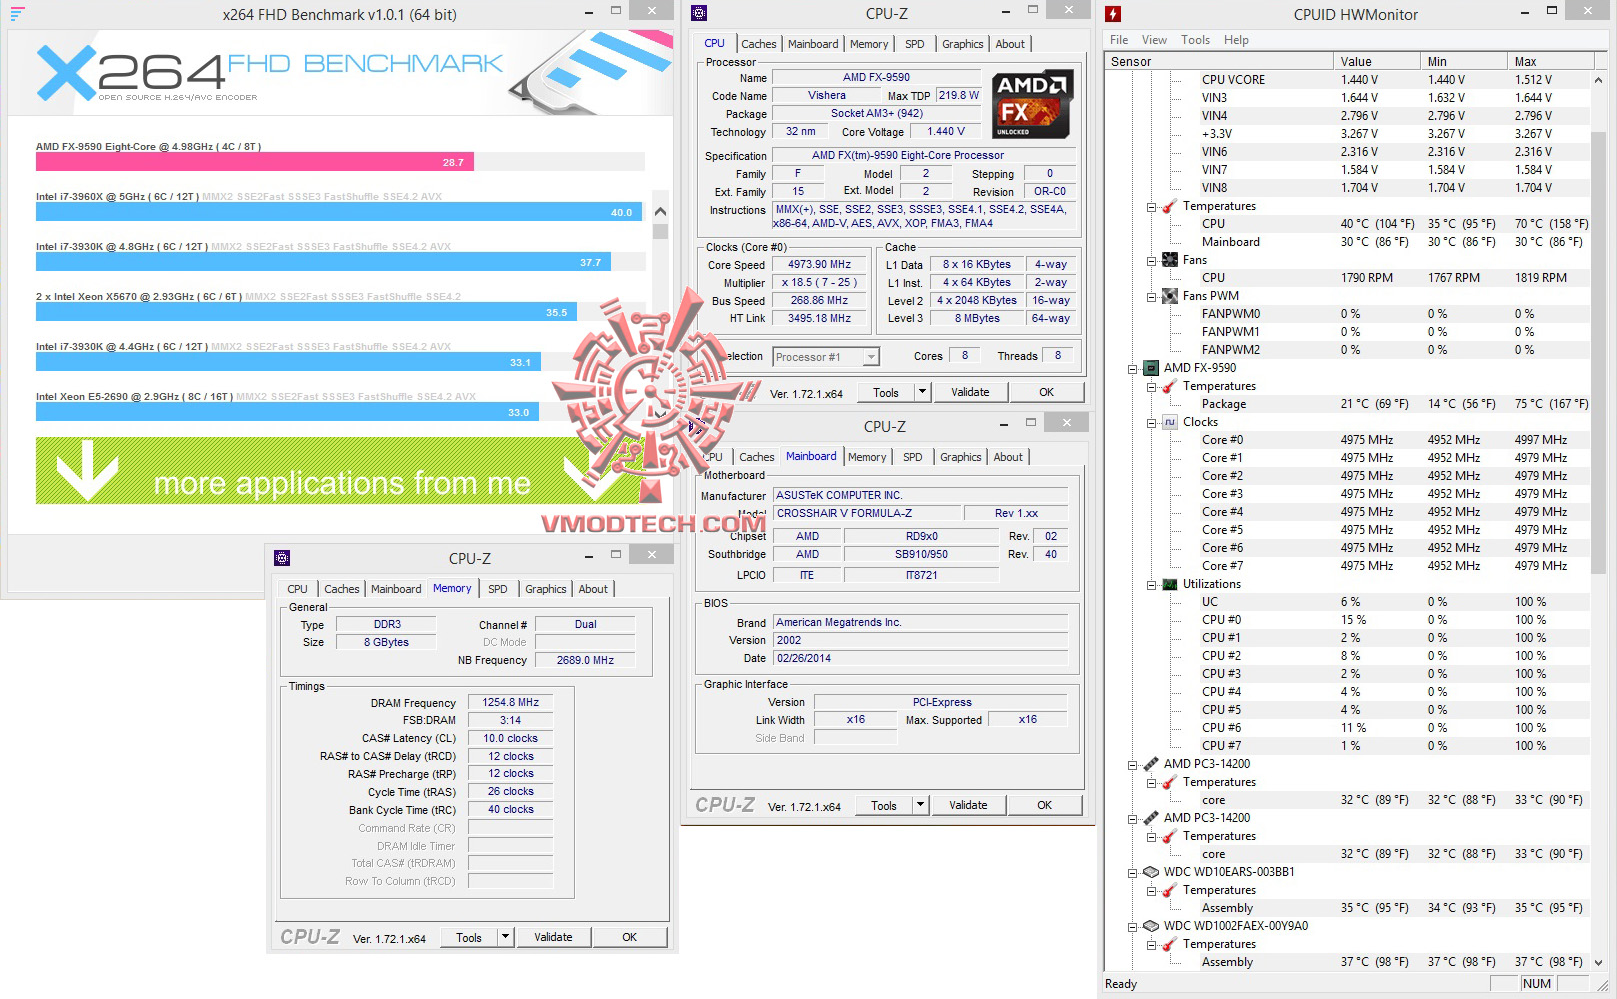Viewport: 1617px width, 999px height.
Task: Click the BIOS date 02/26/2014
Action: pyautogui.click(x=921, y=658)
